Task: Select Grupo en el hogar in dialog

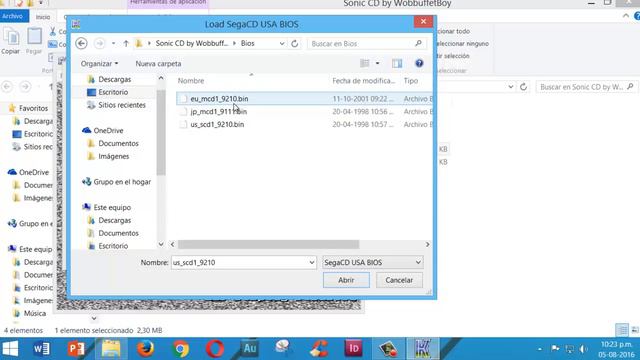Action: (122, 182)
